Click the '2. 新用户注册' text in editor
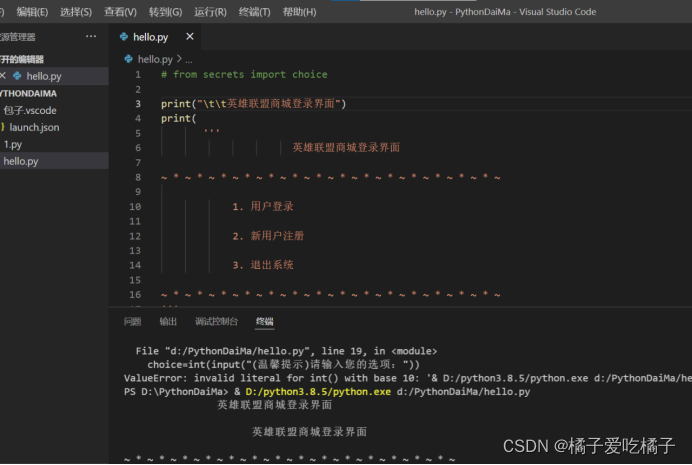The image size is (692, 465). [268, 236]
